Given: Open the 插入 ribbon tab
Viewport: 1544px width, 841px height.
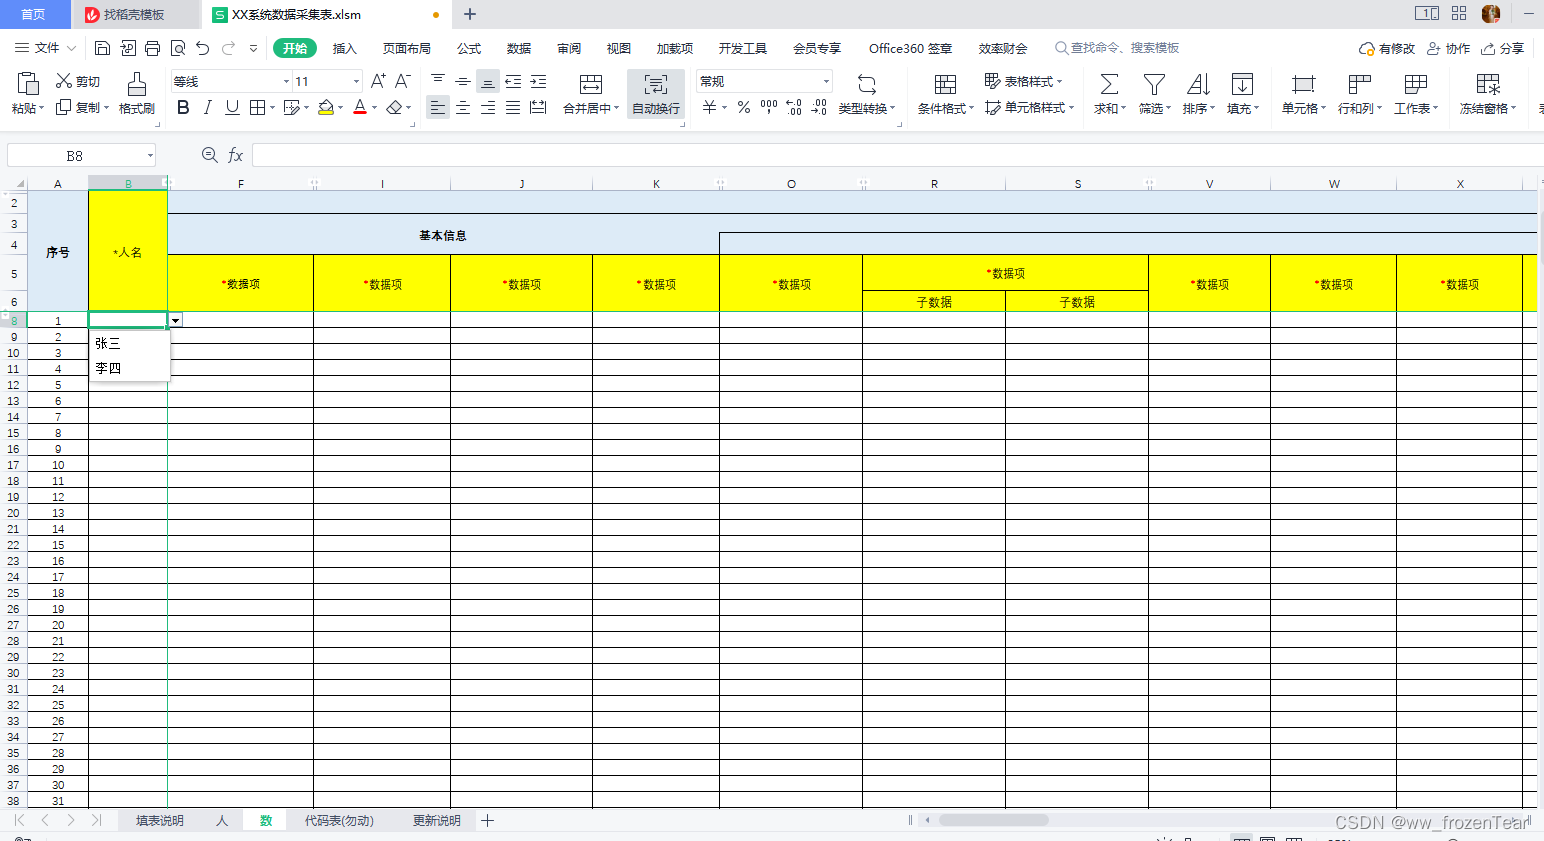Looking at the screenshot, I should 344,48.
